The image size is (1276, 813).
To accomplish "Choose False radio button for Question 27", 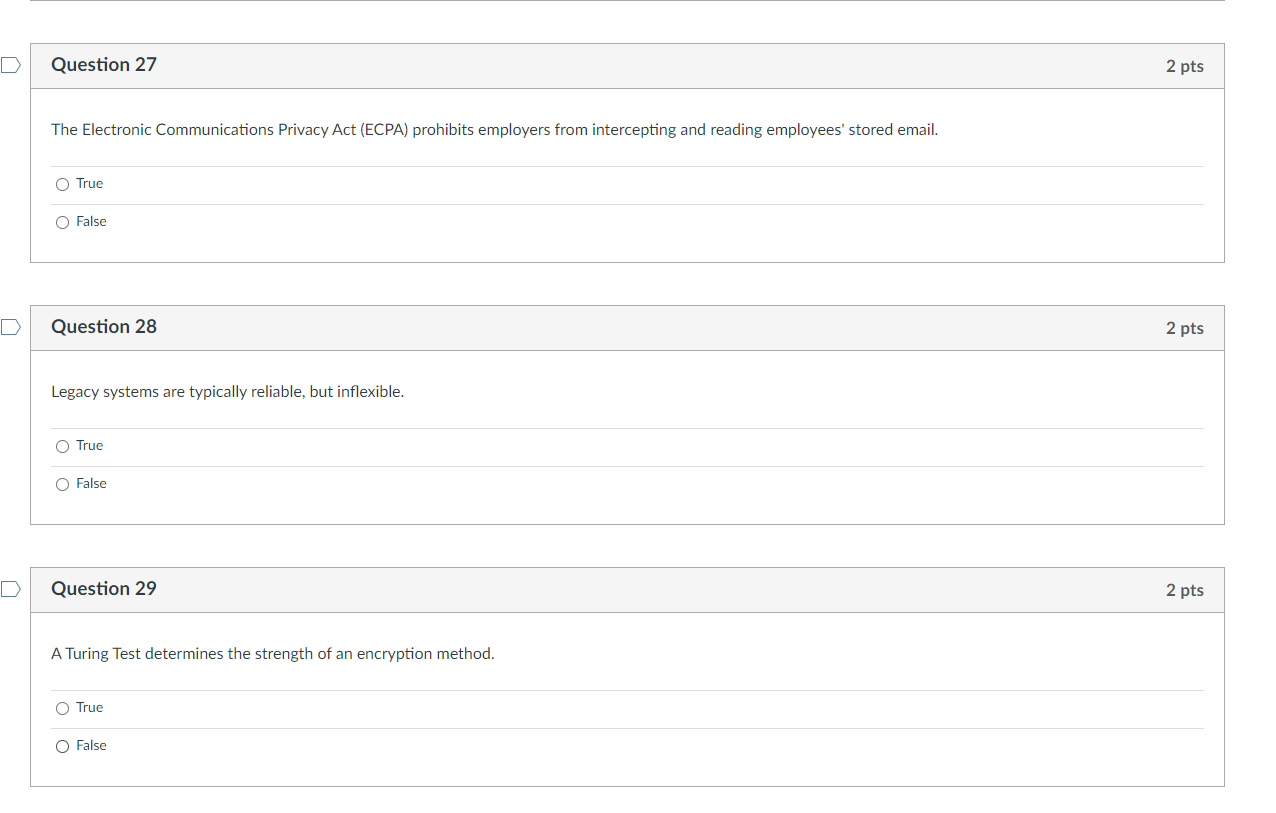I will (63, 222).
